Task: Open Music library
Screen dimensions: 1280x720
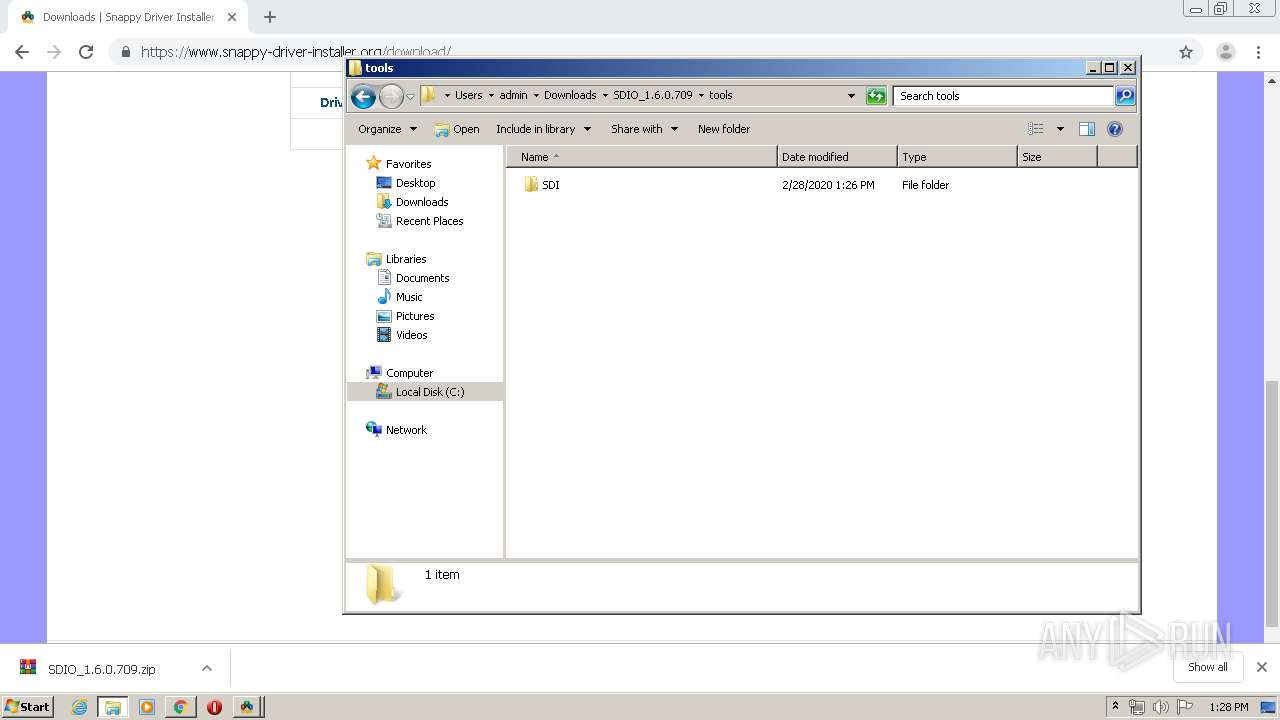Action: pos(400,297)
